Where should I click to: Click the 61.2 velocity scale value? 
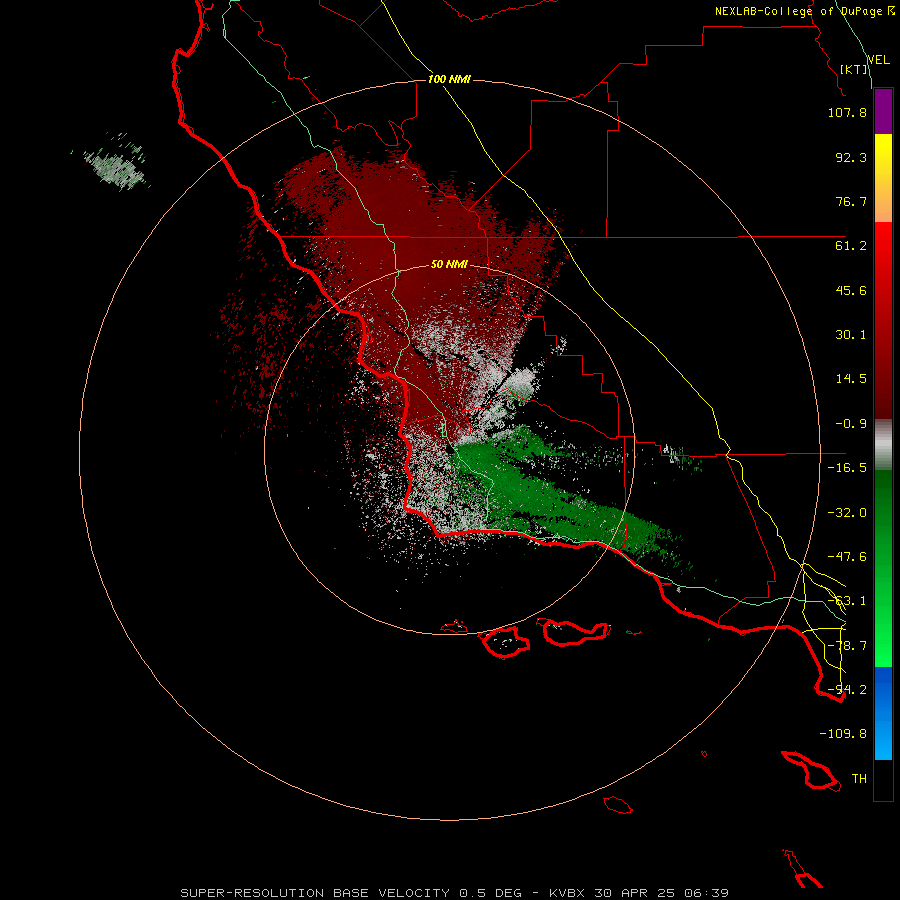click(851, 246)
